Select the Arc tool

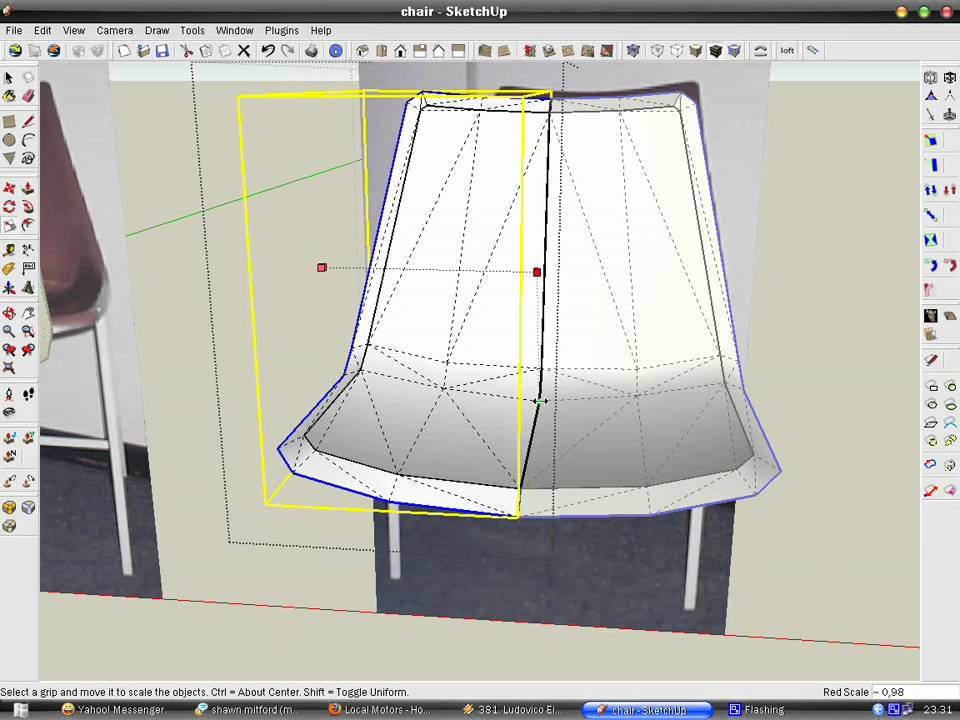(x=28, y=140)
